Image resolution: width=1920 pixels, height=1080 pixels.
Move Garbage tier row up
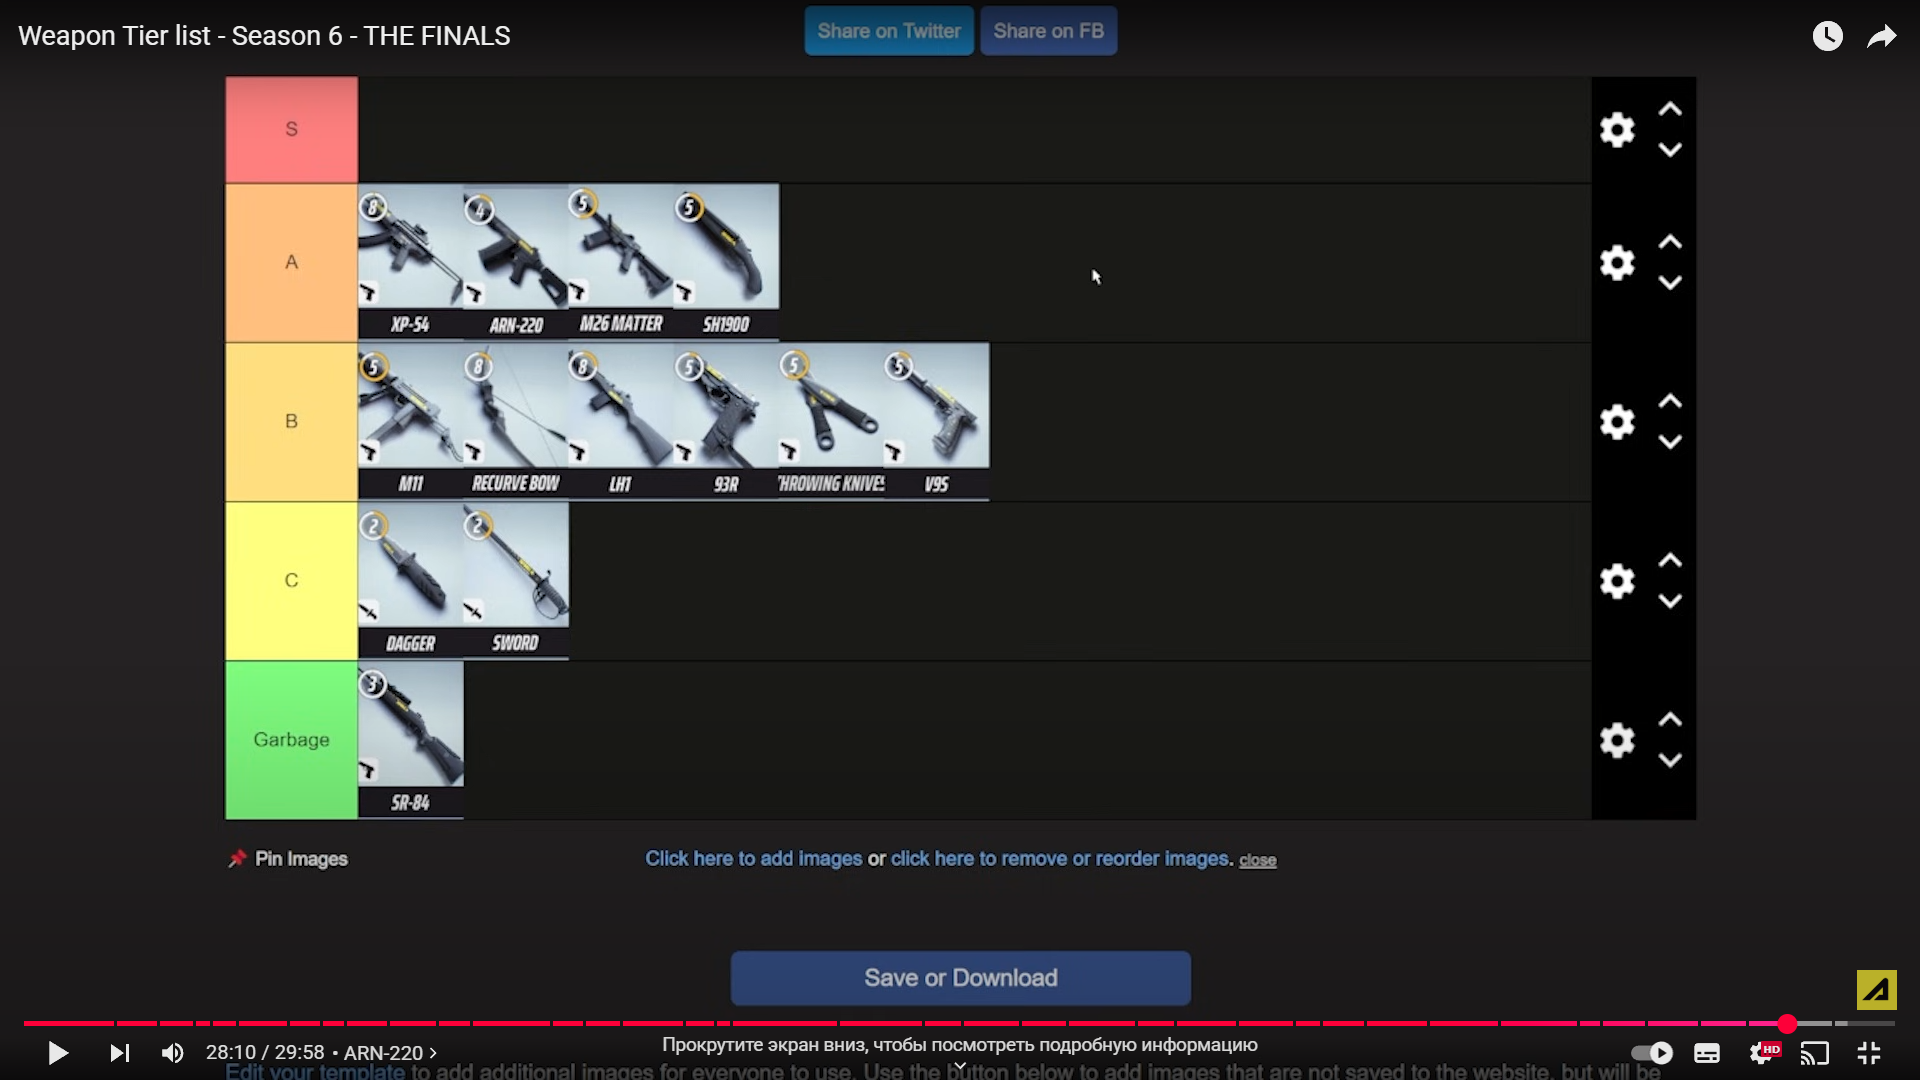1670,719
